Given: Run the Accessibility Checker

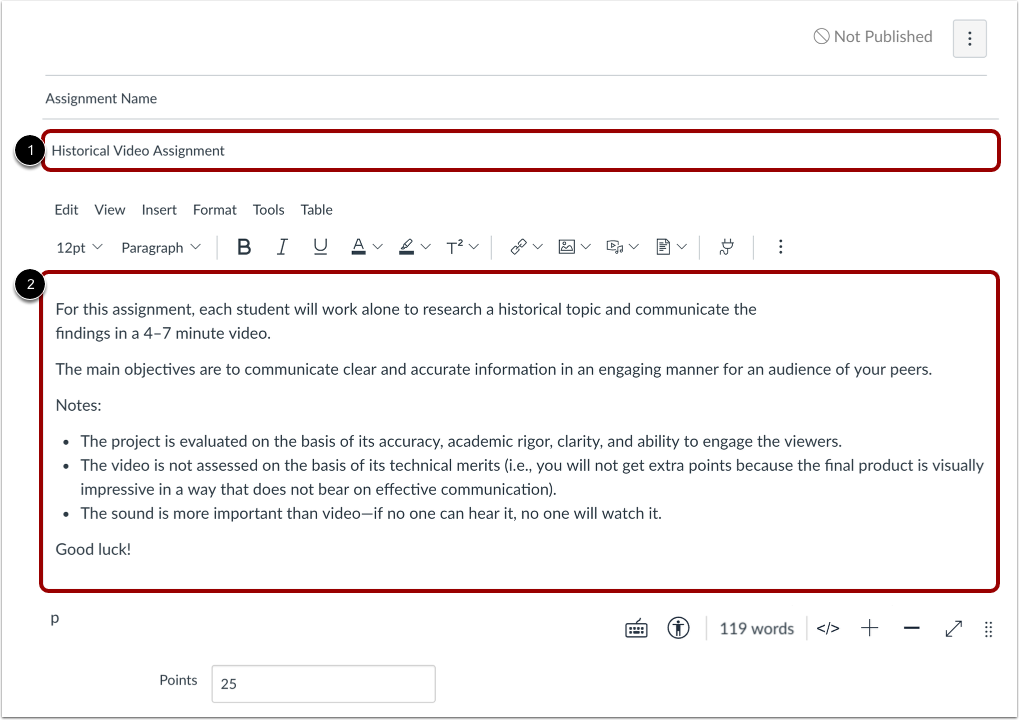Looking at the screenshot, I should click(x=678, y=628).
